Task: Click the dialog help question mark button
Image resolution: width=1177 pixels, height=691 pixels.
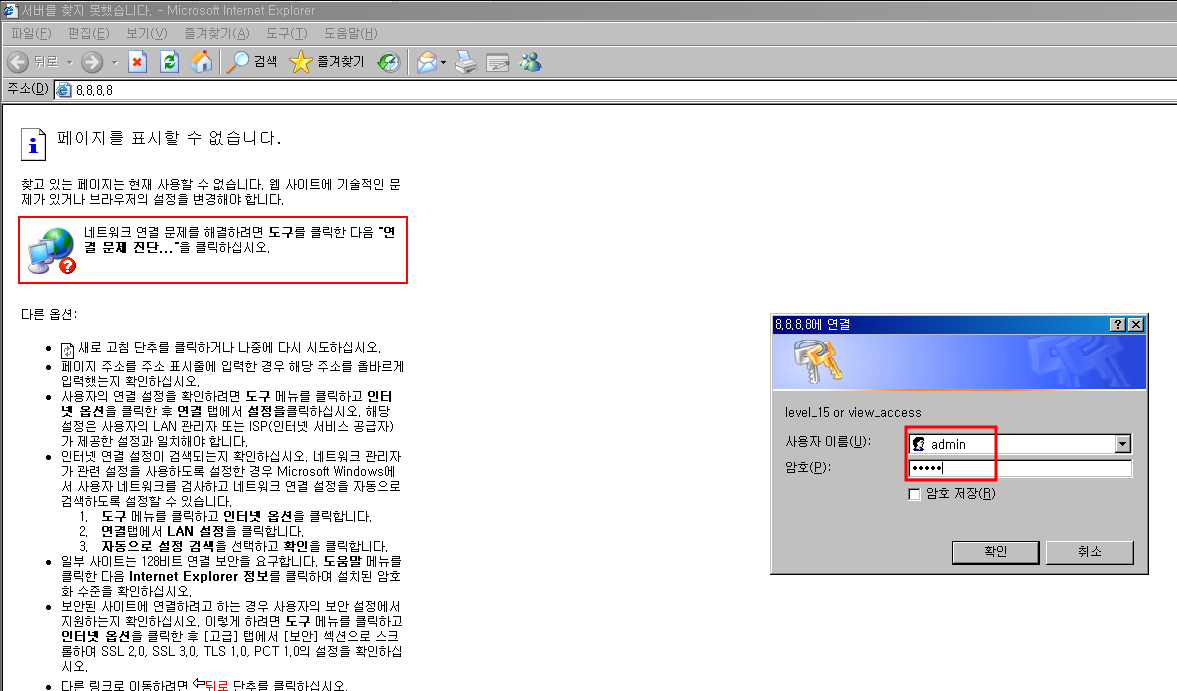Action: [x=1118, y=324]
